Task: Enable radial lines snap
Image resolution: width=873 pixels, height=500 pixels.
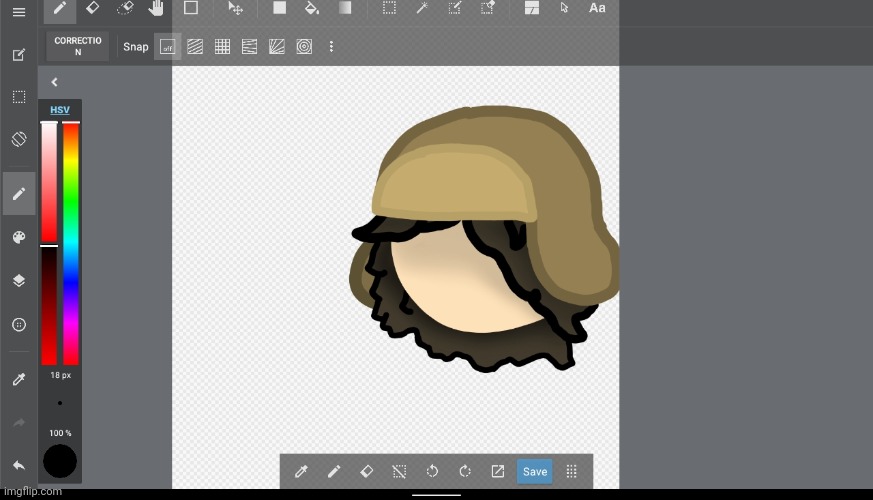Action: pos(277,47)
